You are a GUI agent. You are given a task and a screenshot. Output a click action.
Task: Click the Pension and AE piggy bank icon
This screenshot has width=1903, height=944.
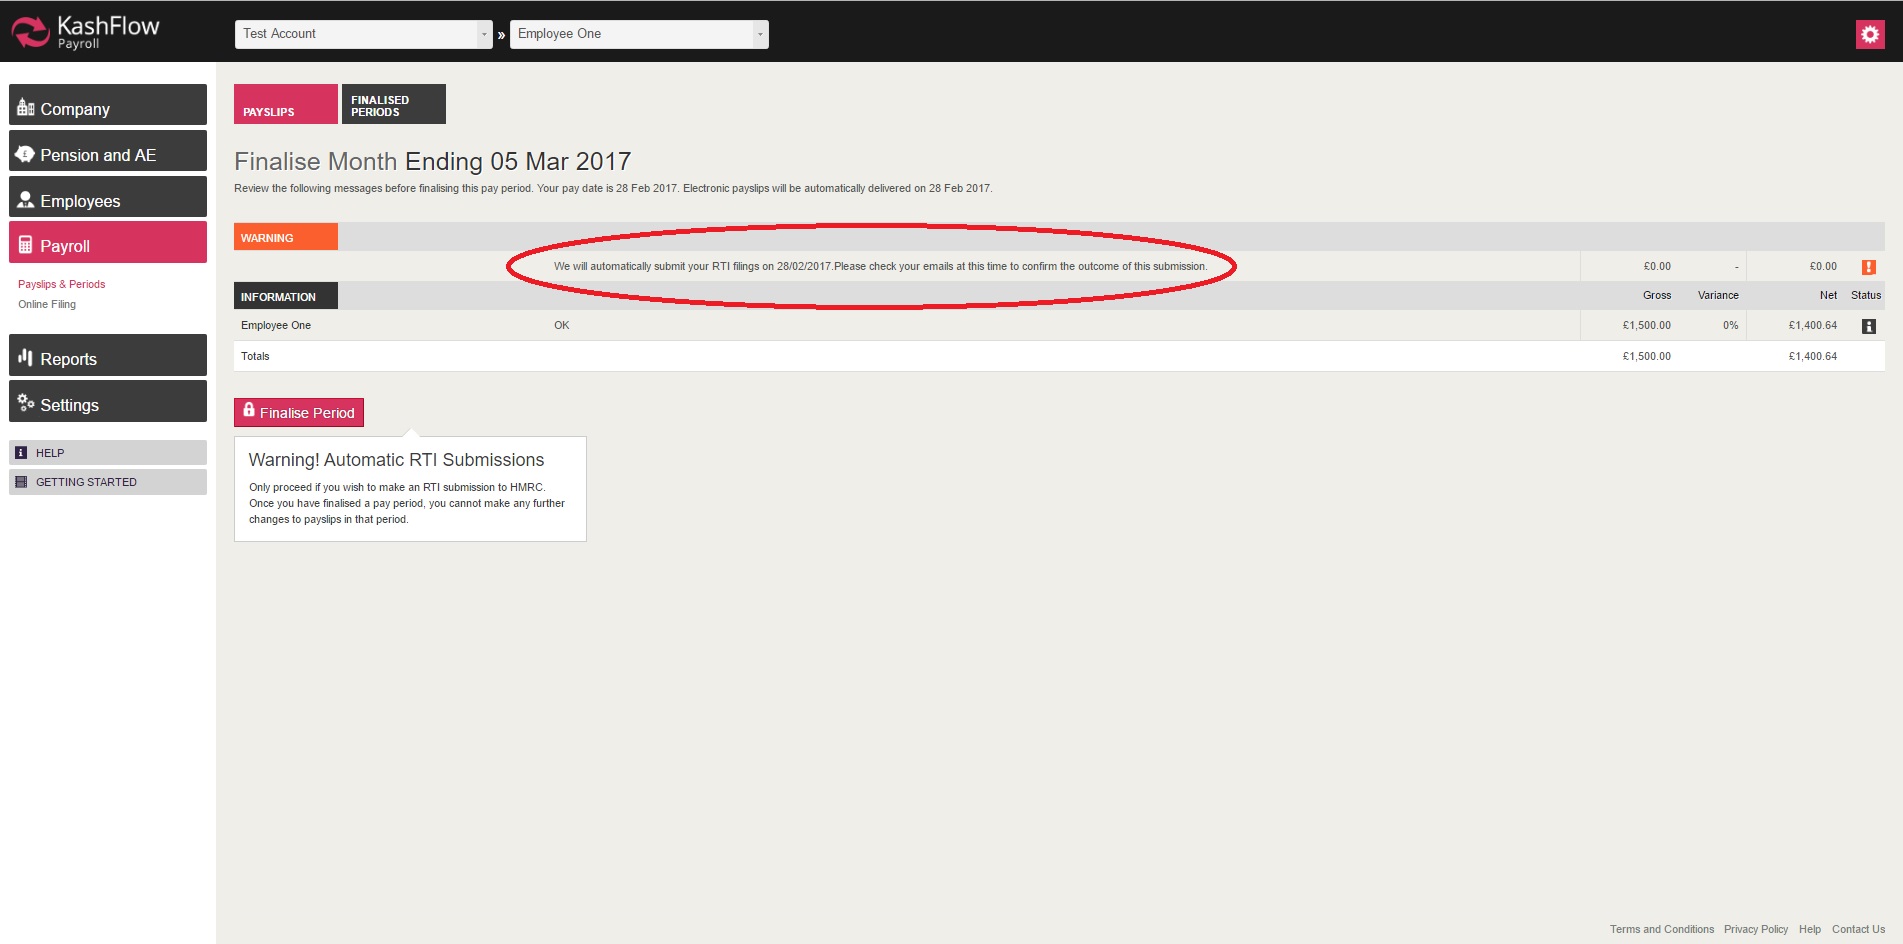coord(26,154)
